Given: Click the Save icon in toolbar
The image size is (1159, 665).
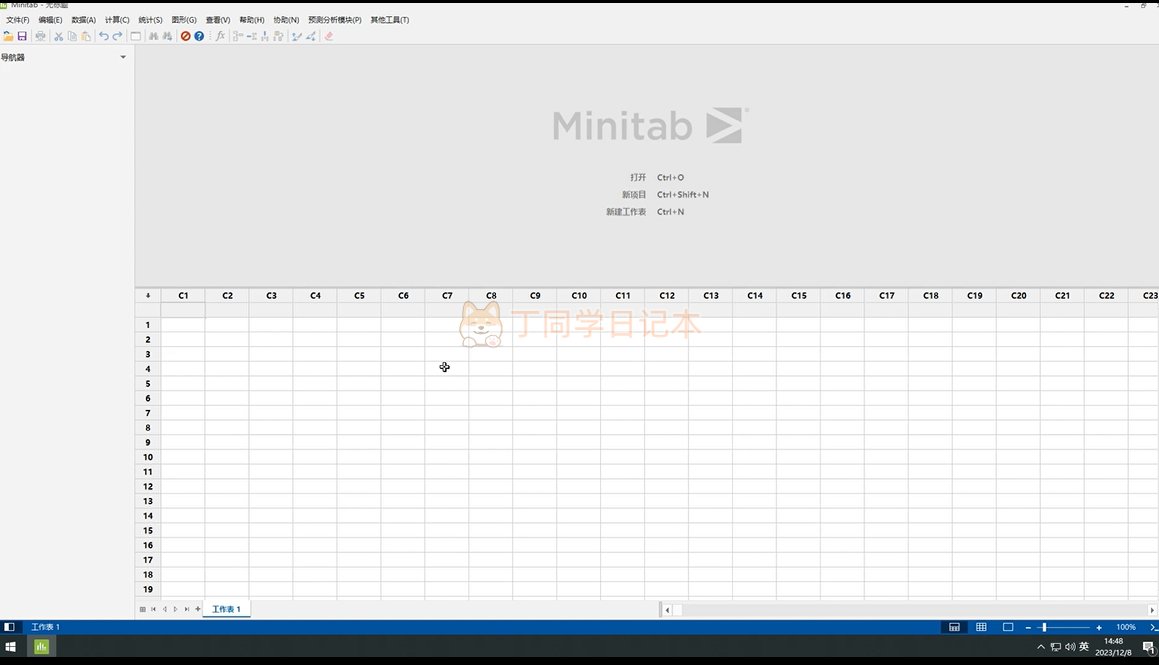Looking at the screenshot, I should pyautogui.click(x=22, y=36).
